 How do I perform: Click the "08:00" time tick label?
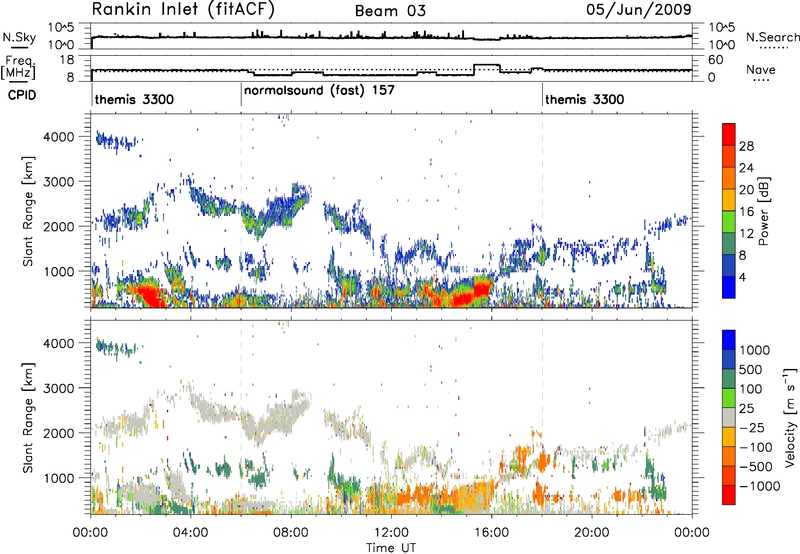[x=291, y=533]
